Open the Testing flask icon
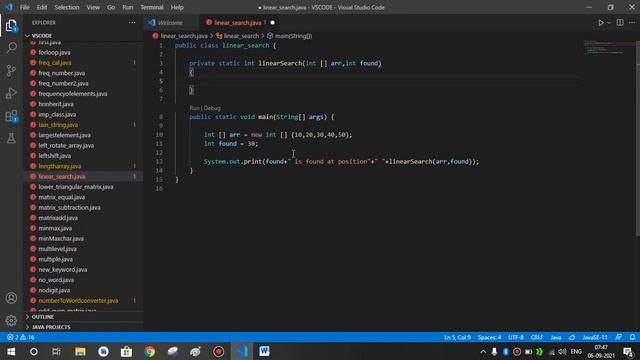Image resolution: width=640 pixels, height=360 pixels. coord(11,138)
